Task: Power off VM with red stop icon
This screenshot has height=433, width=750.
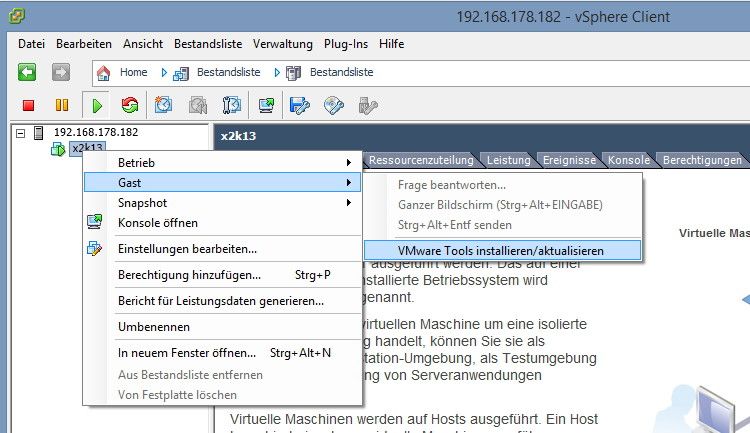Action: pyautogui.click(x=28, y=105)
